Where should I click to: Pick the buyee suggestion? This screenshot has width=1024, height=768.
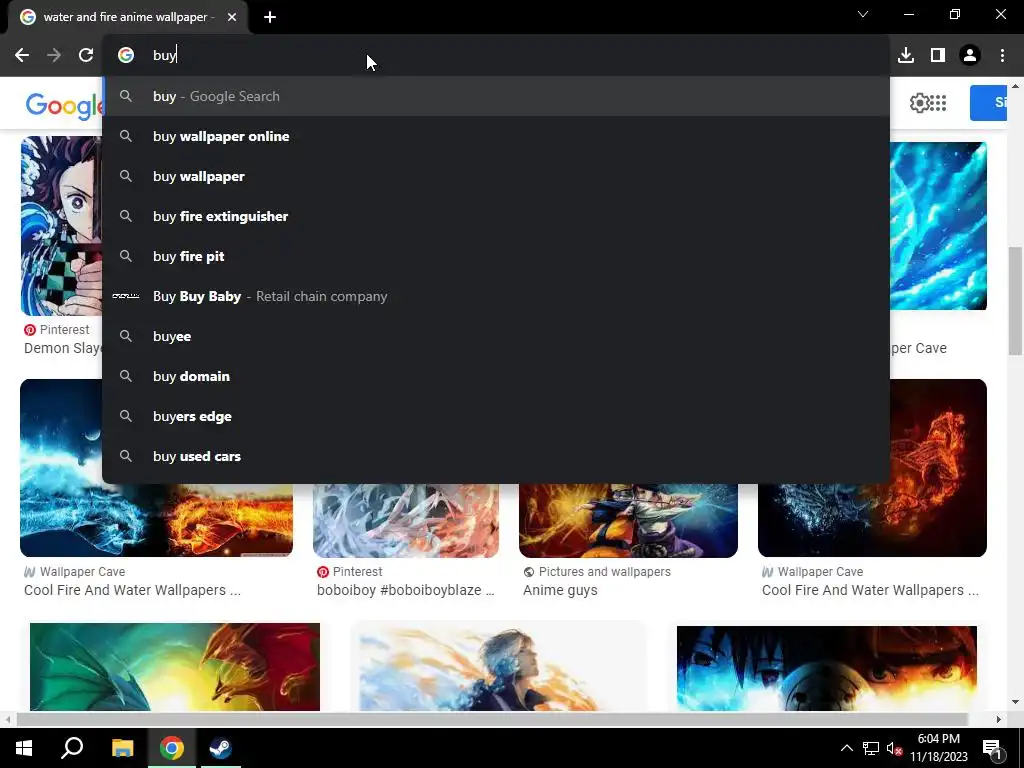coord(496,336)
